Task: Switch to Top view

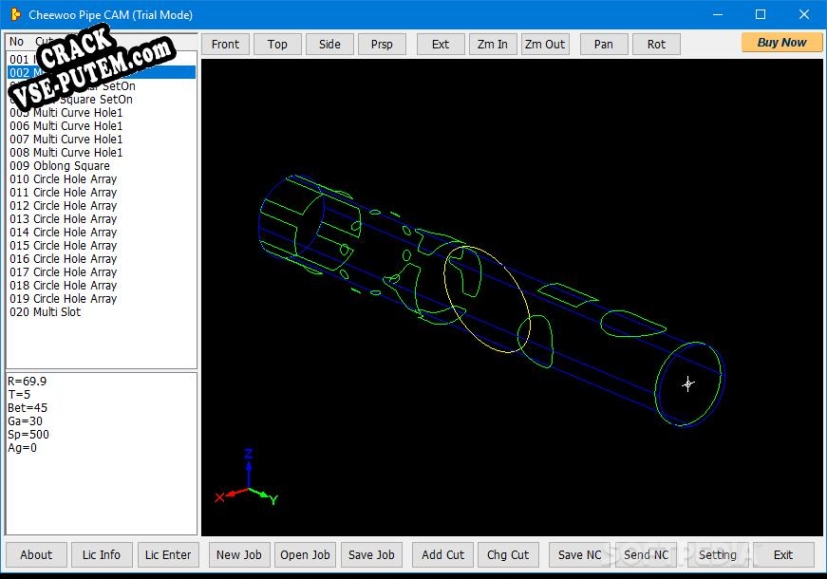Action: coord(277,44)
